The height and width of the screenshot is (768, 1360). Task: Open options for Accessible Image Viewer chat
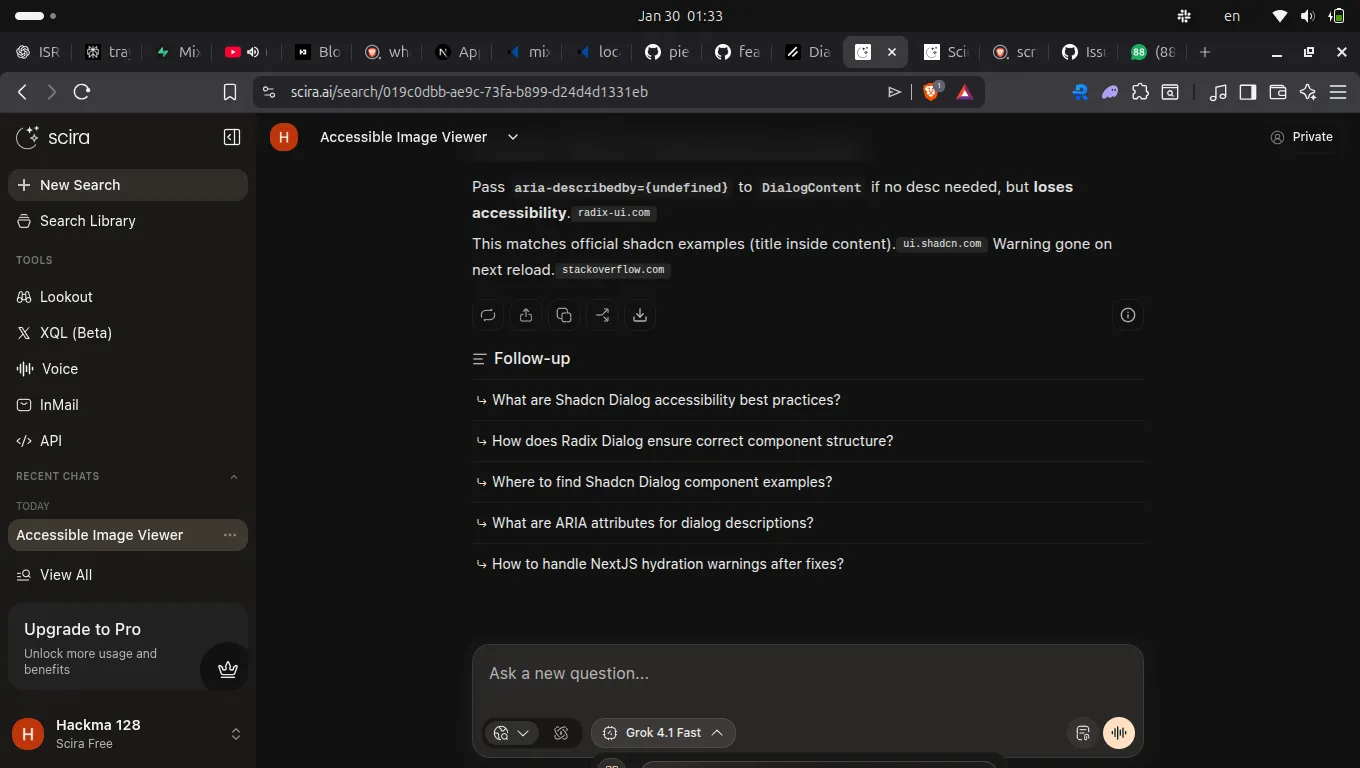(230, 535)
